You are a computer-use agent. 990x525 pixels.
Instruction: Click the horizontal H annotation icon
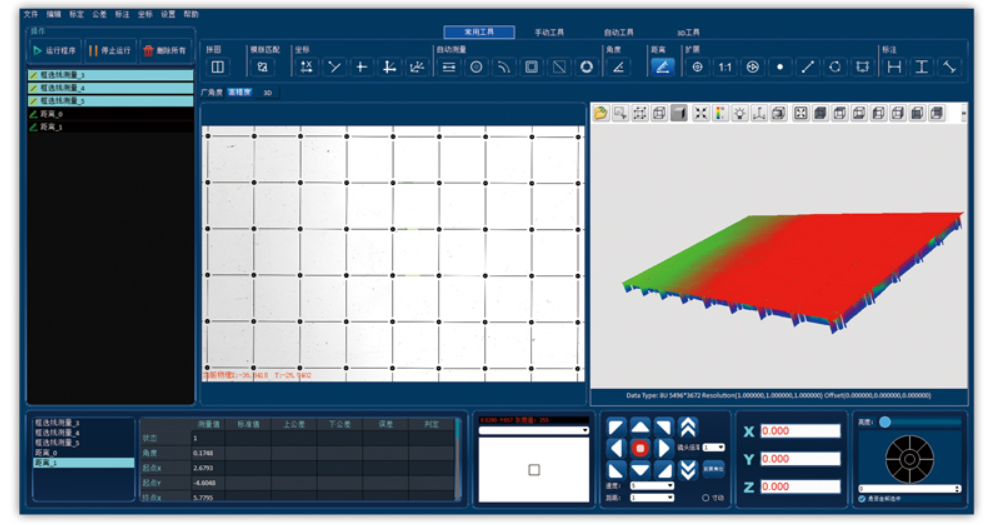point(894,67)
